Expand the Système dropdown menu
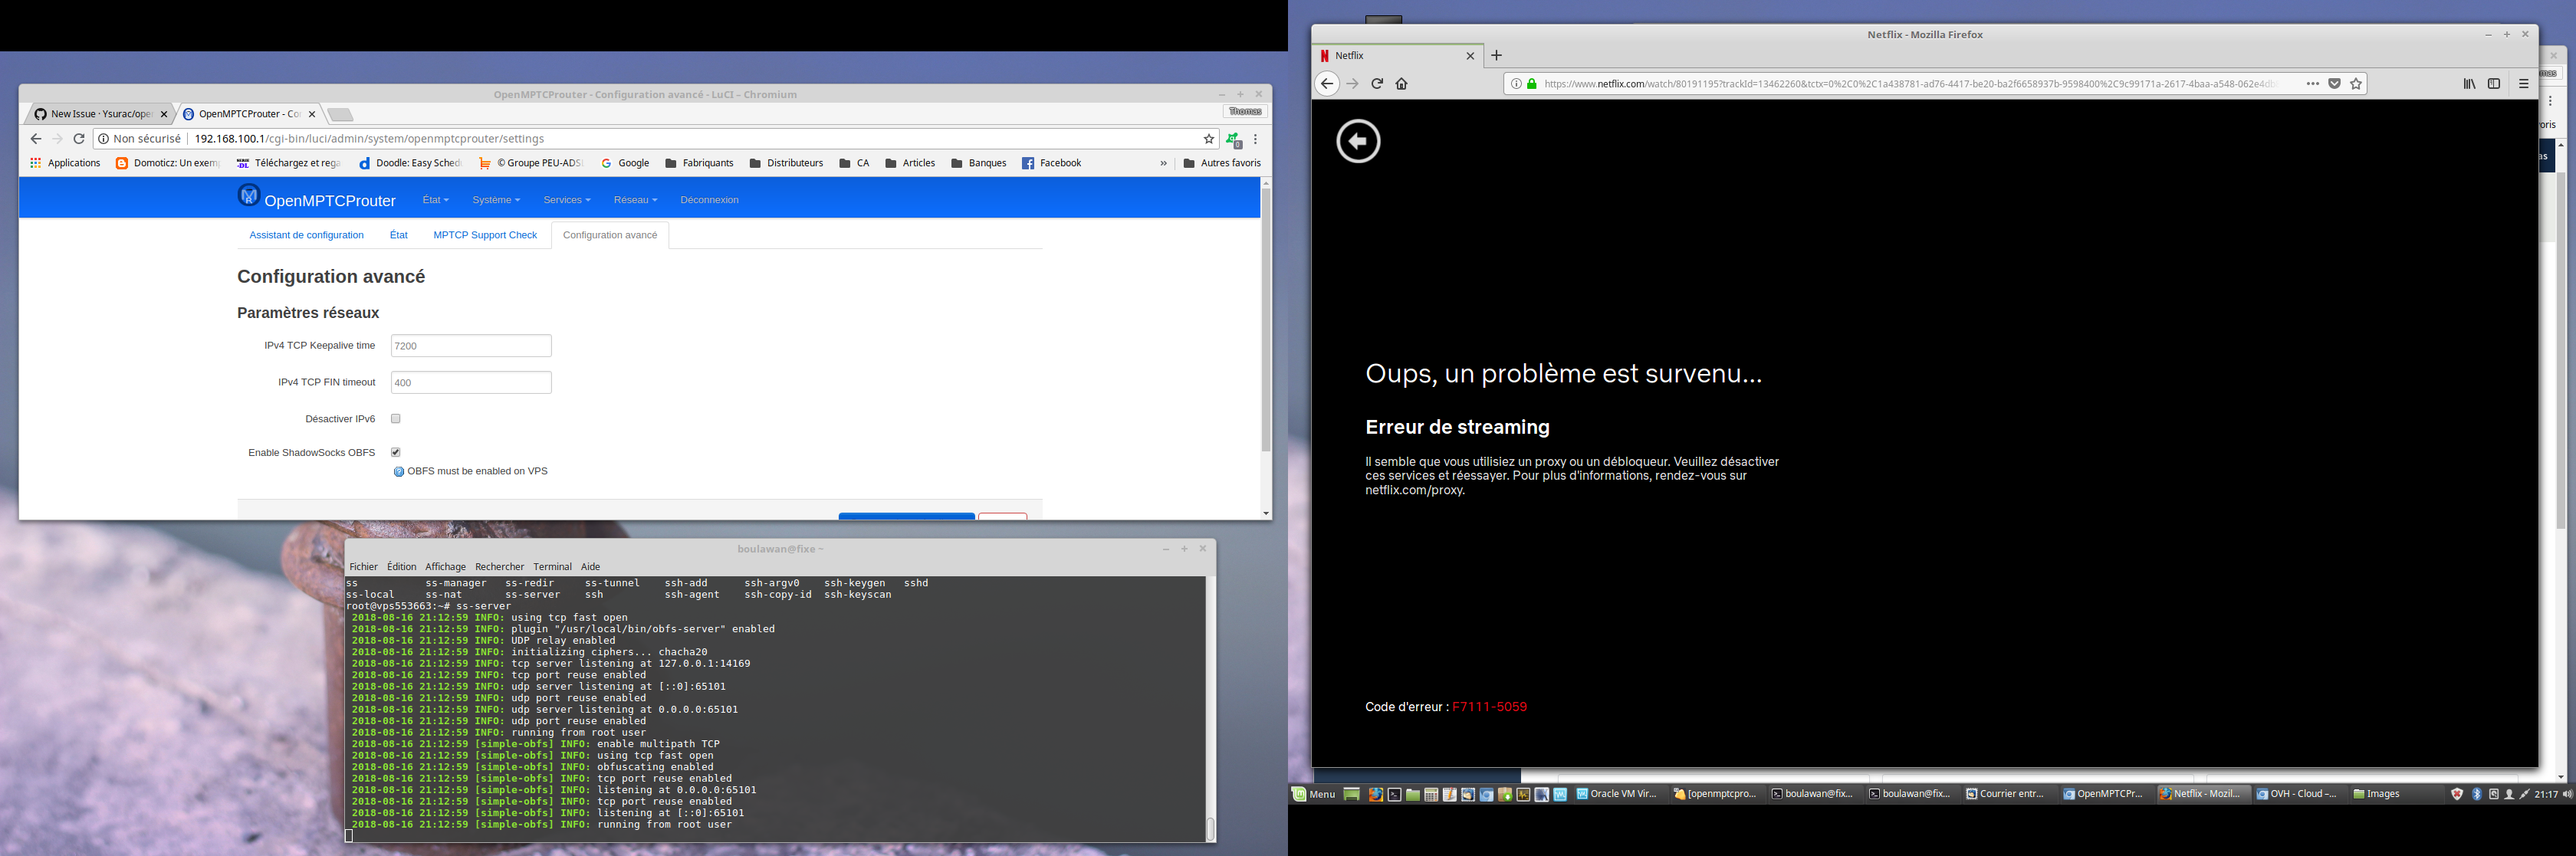Viewport: 2576px width, 856px height. tap(496, 200)
